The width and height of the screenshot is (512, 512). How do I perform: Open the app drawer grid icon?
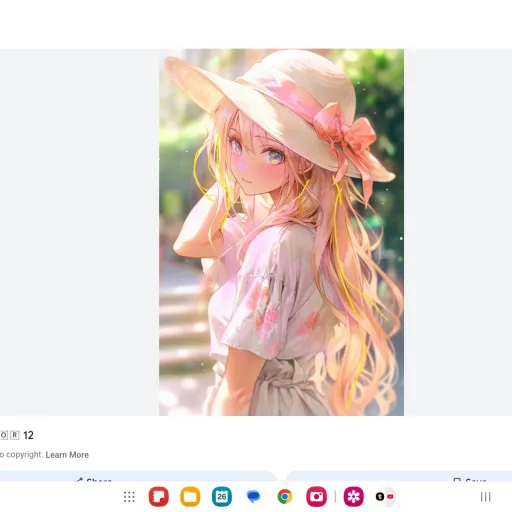(x=129, y=497)
